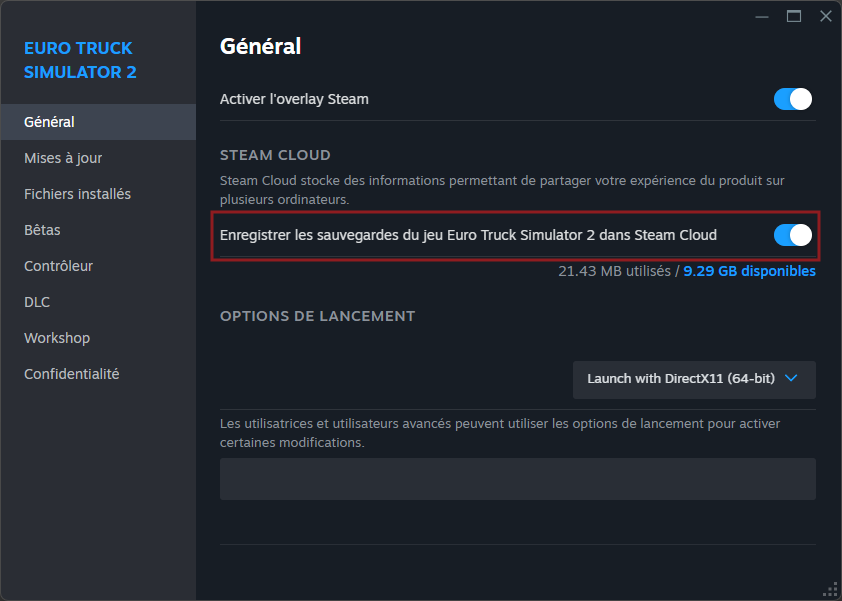The width and height of the screenshot is (842, 601).
Task: Click the launch options text field
Action: point(518,479)
